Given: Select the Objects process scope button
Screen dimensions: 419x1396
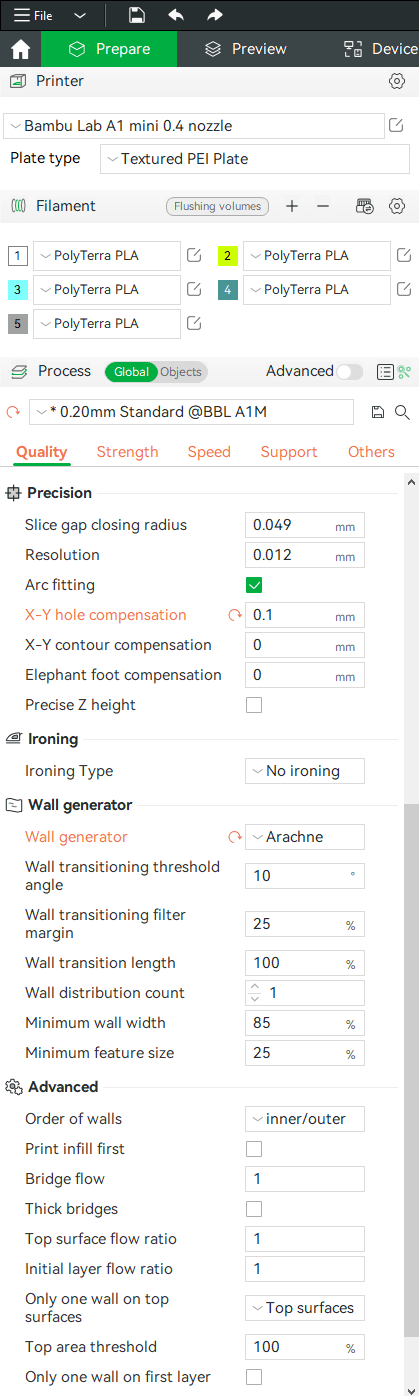Looking at the screenshot, I should click(x=181, y=372).
